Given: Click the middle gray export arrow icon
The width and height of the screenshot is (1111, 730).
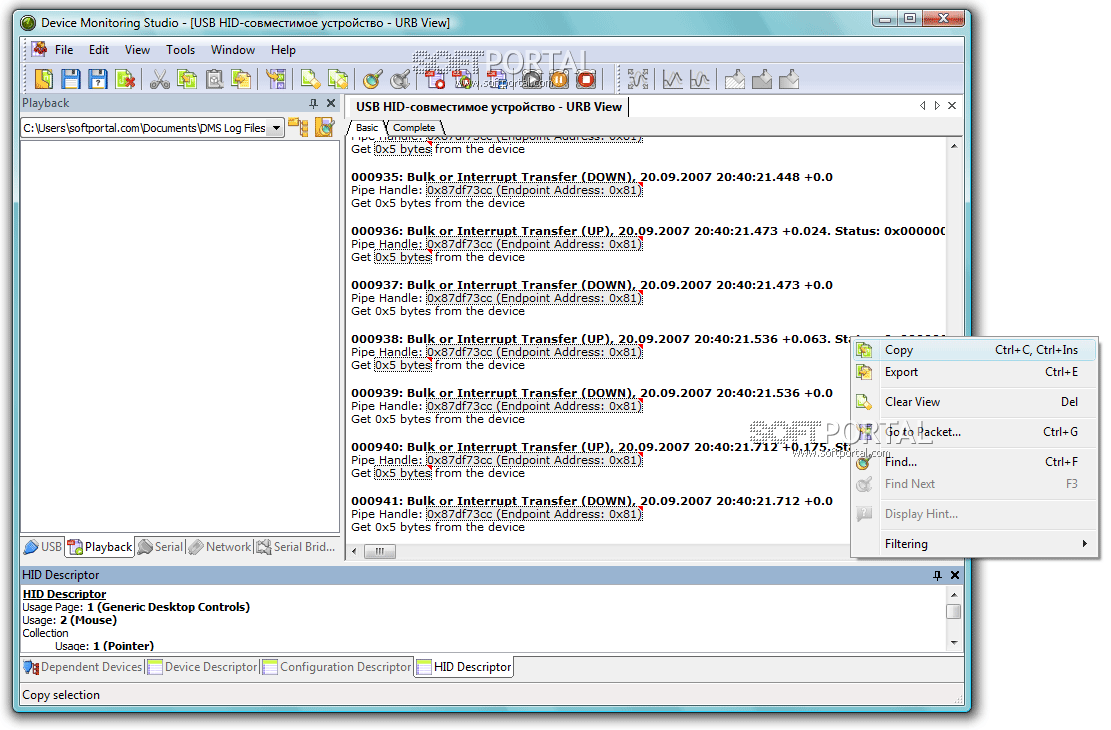Looking at the screenshot, I should point(762,79).
